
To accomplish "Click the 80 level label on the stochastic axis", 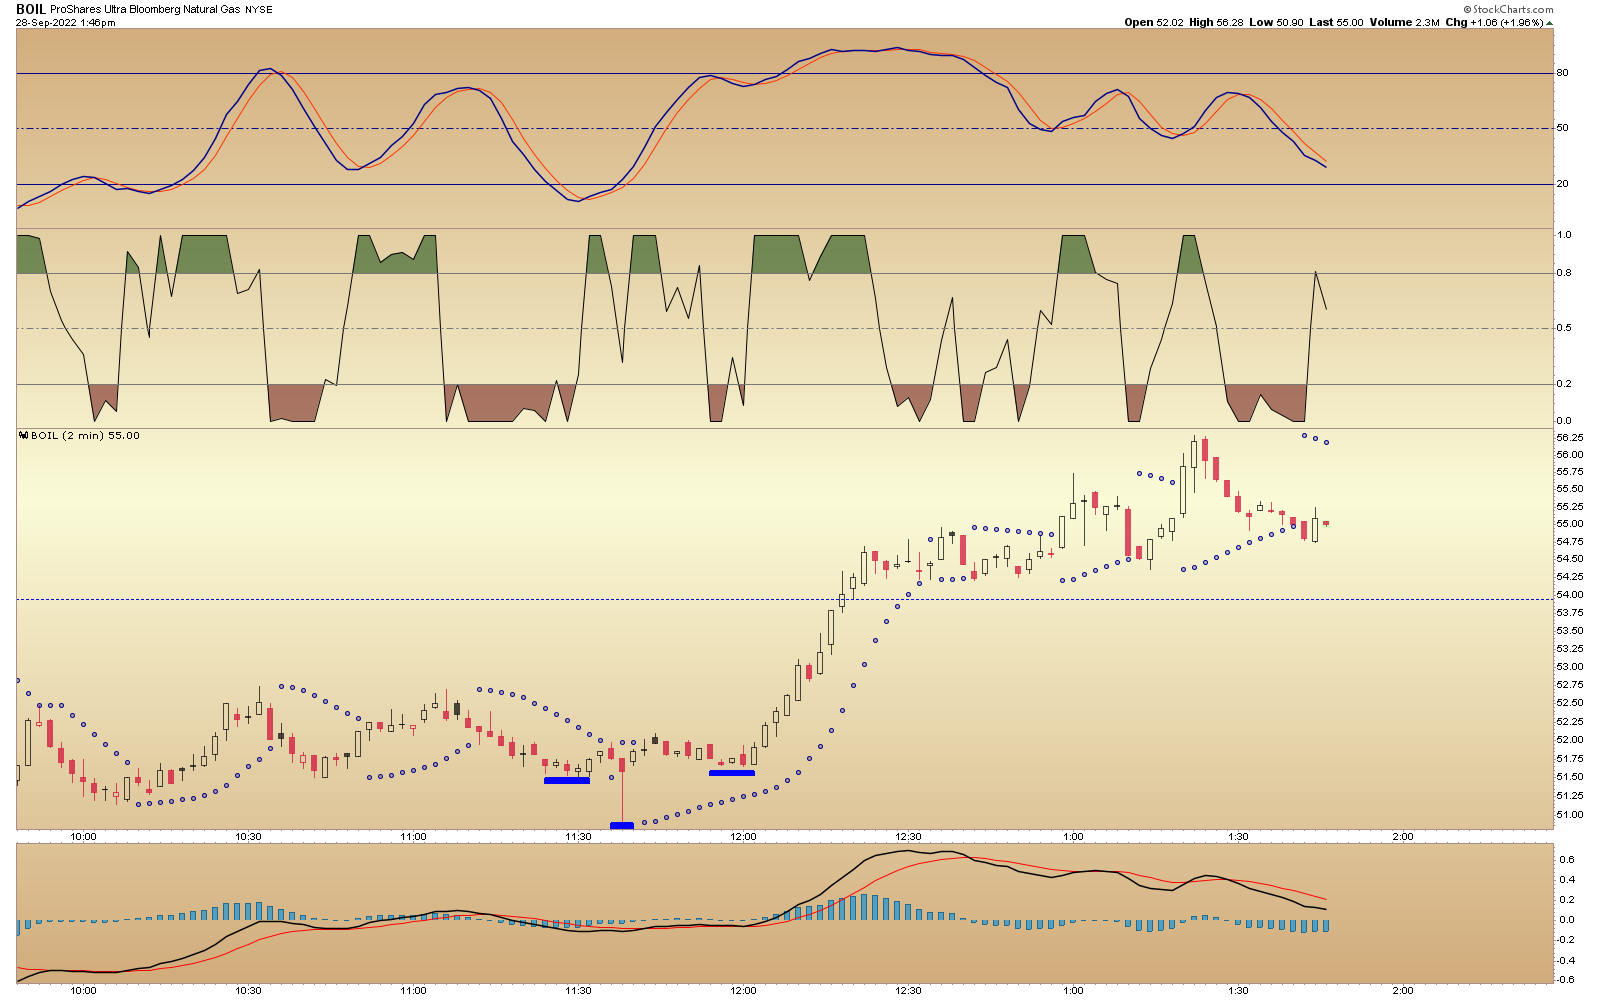I will coord(1563,73).
